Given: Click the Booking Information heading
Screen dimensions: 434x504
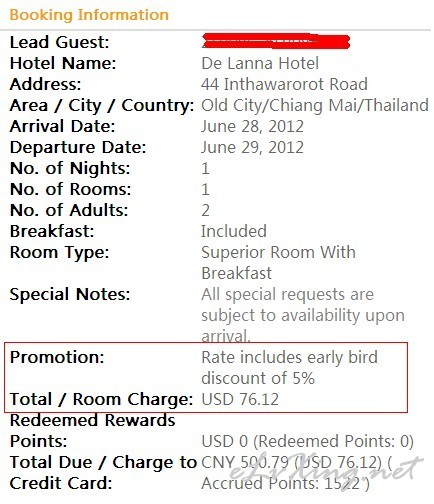Looking at the screenshot, I should [89, 15].
